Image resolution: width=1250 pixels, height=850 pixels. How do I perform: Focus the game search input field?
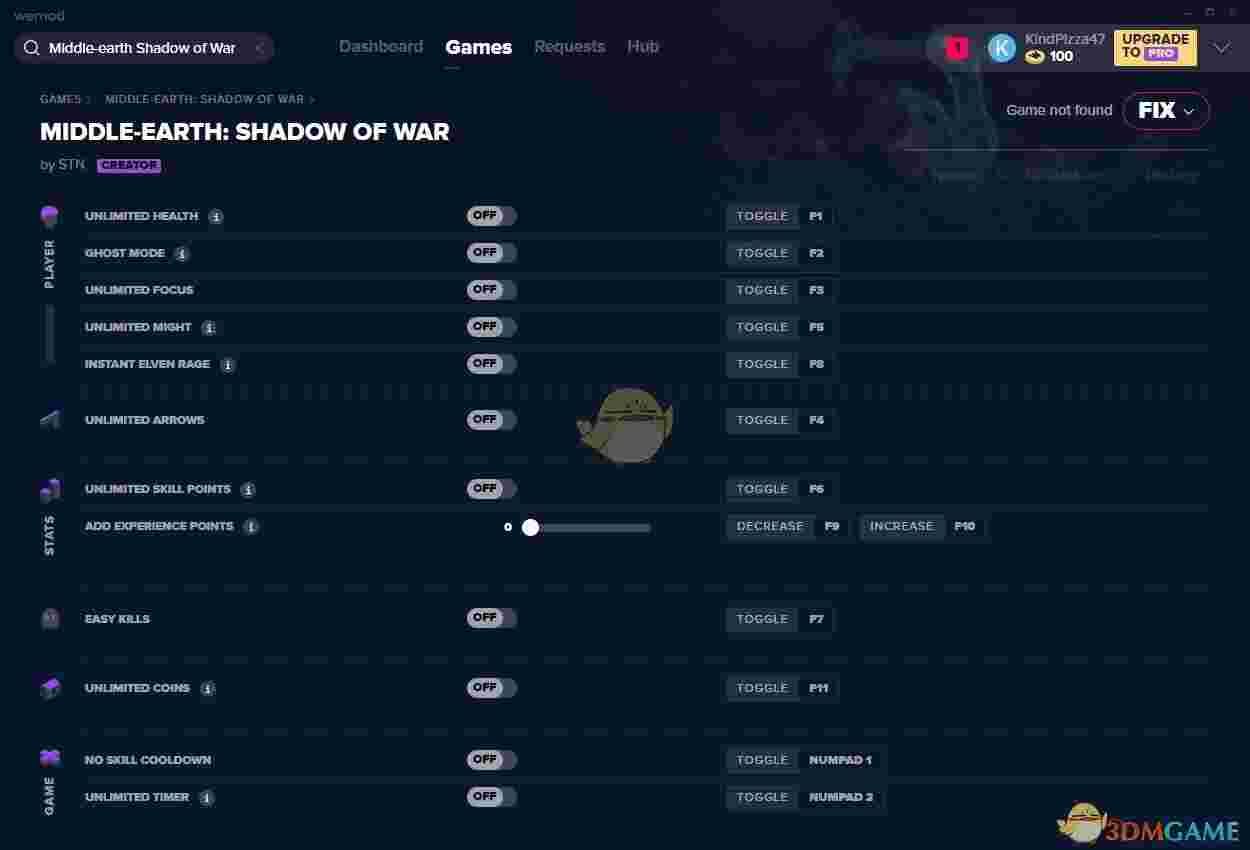click(143, 48)
